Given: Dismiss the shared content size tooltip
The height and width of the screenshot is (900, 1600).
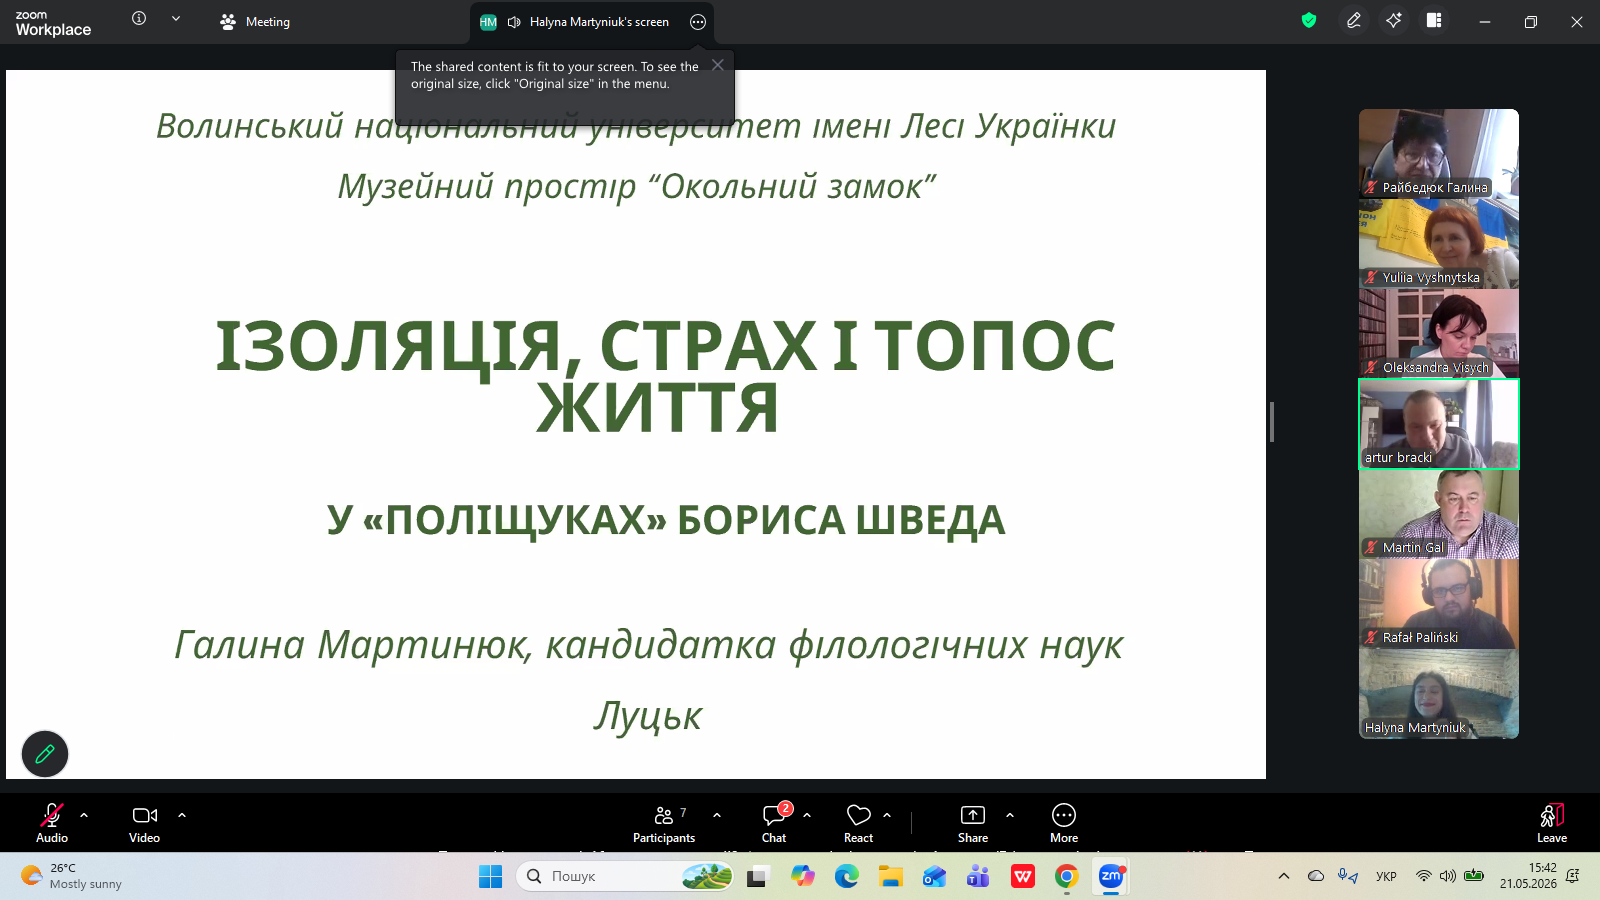Looking at the screenshot, I should 718,65.
